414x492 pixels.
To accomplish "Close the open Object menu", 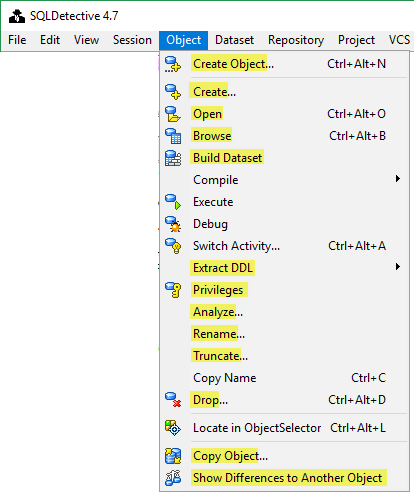I will point(184,40).
